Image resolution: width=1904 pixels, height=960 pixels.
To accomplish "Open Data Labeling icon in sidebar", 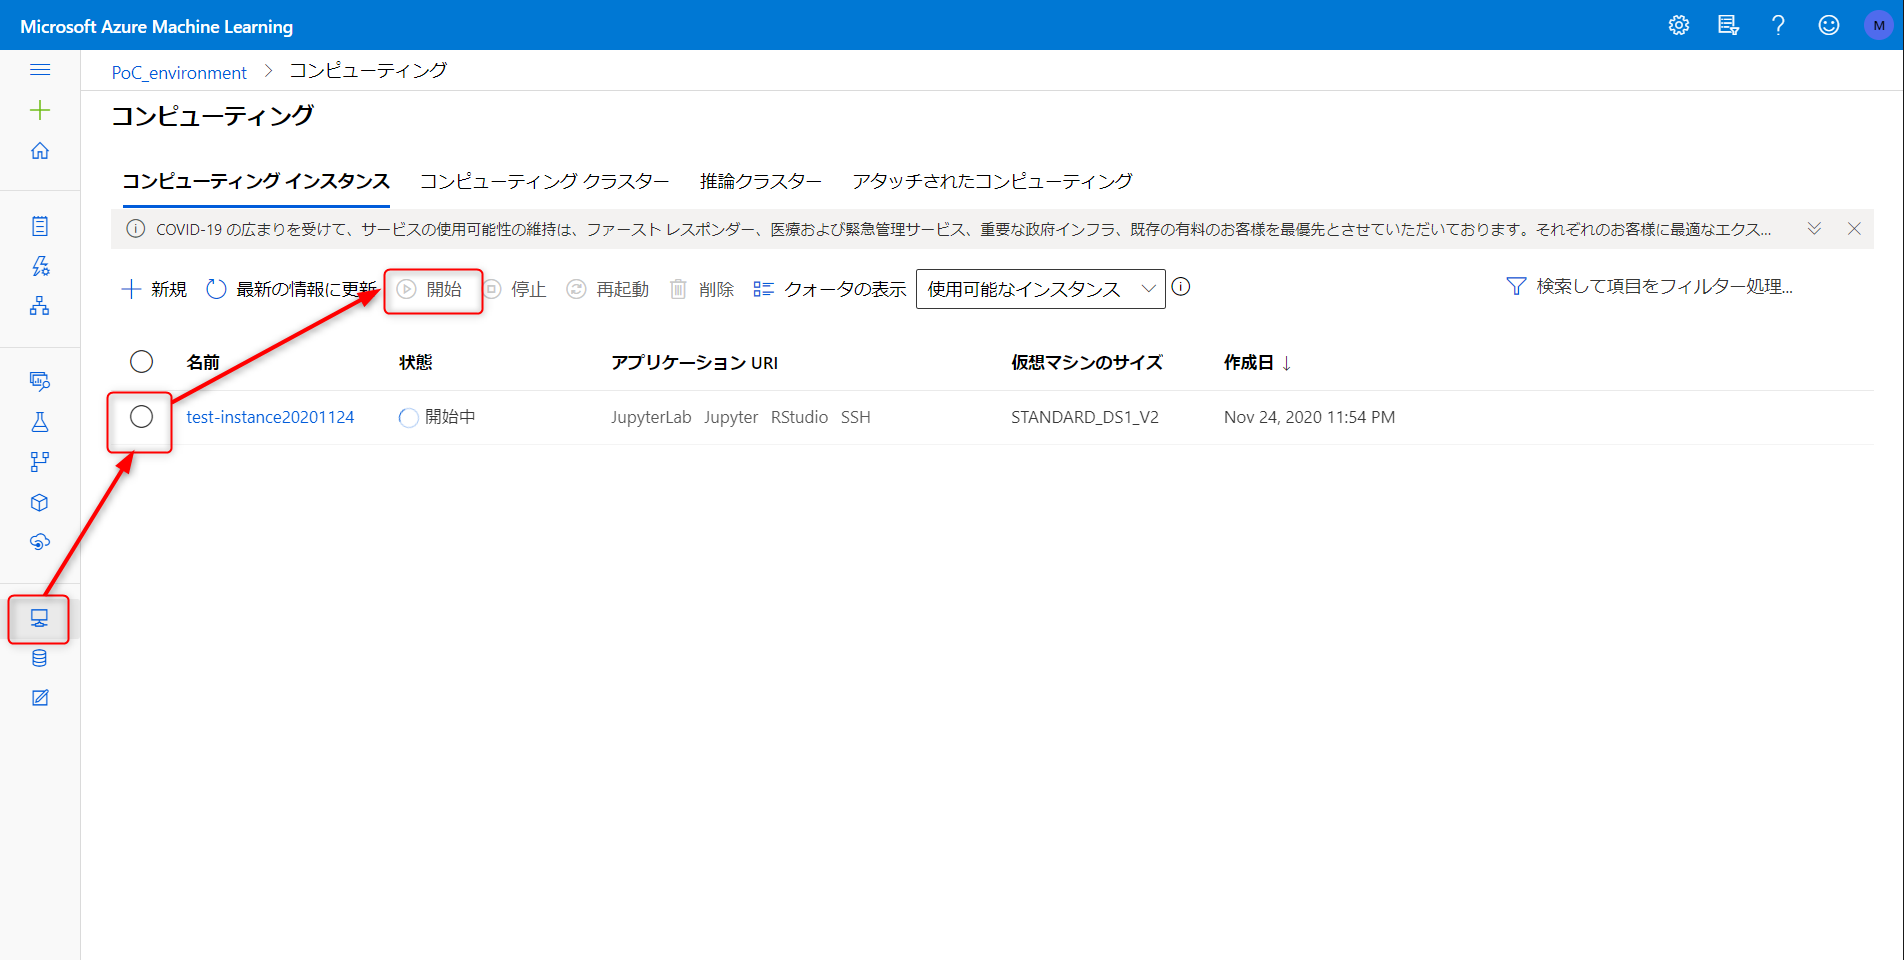I will pos(40,698).
